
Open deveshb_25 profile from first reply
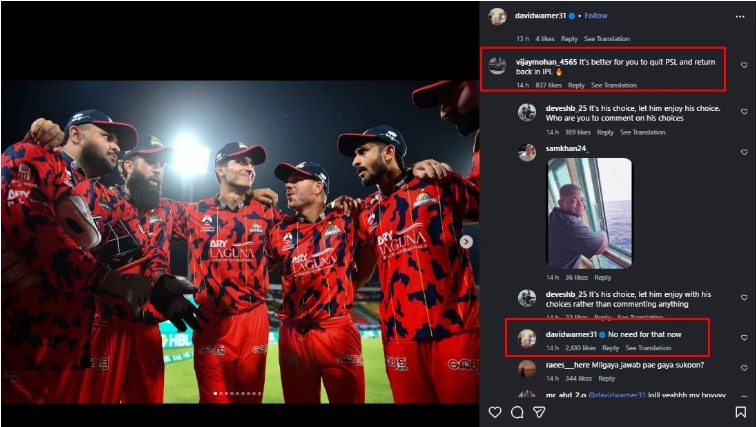527,112
